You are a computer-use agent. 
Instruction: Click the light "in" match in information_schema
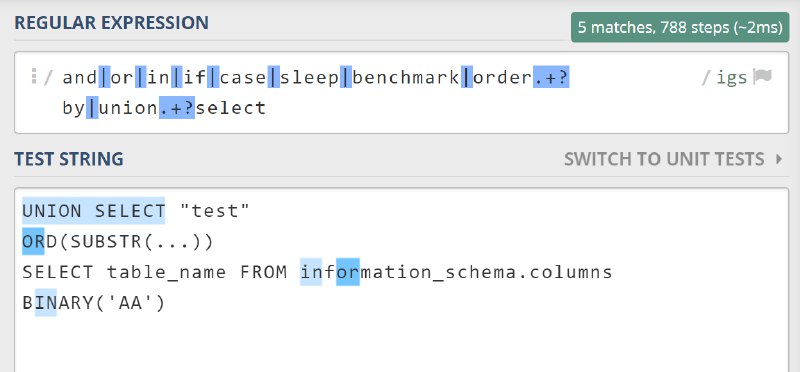click(x=311, y=272)
